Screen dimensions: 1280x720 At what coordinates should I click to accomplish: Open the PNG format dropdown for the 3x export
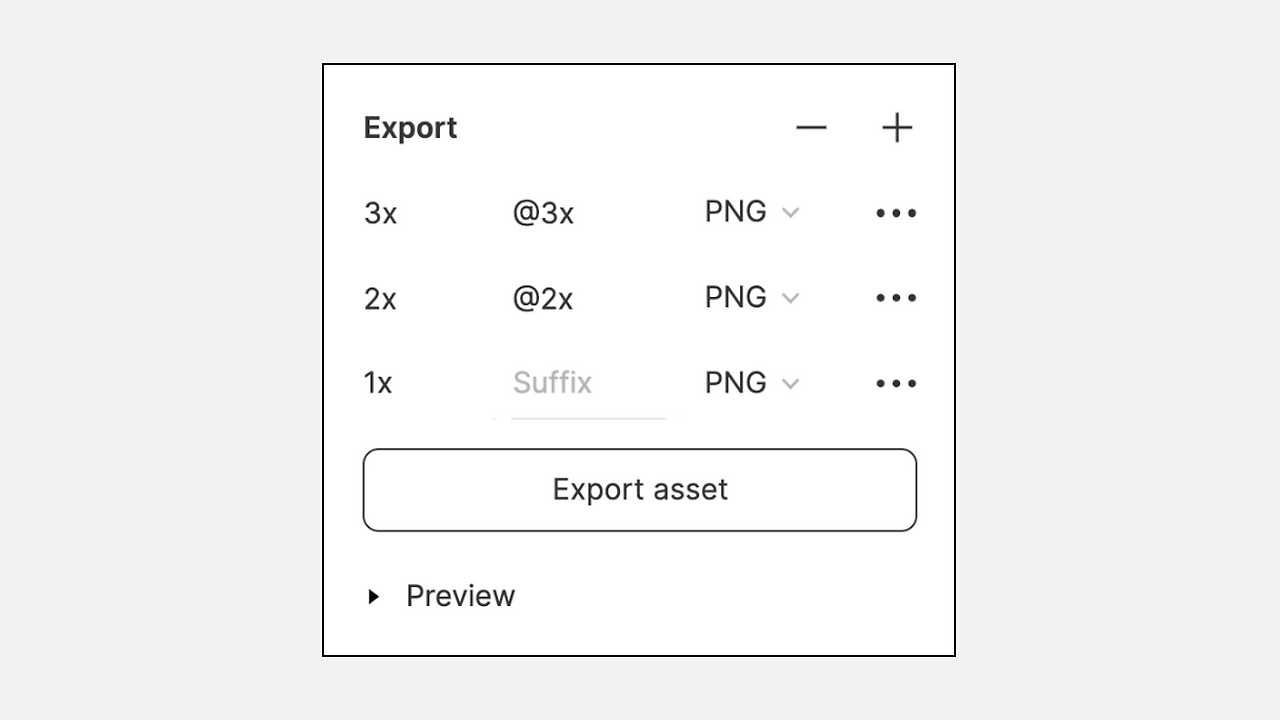pyautogui.click(x=752, y=212)
